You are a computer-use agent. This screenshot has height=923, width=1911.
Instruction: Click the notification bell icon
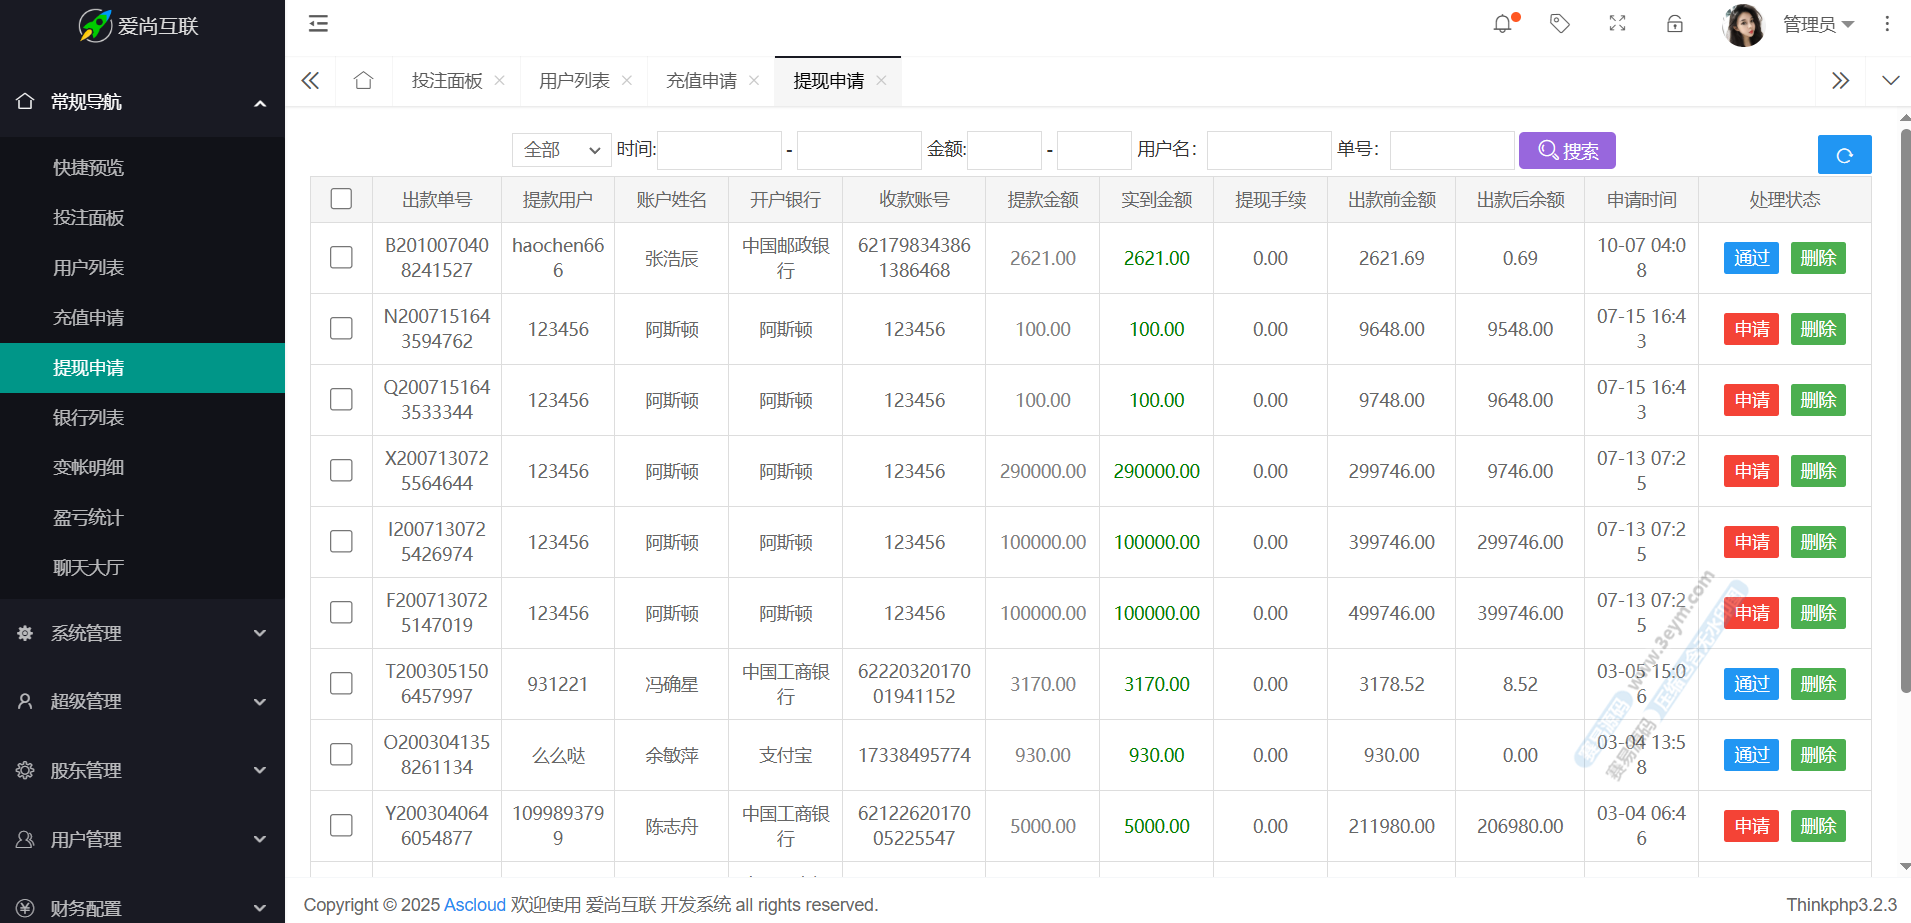(1502, 24)
